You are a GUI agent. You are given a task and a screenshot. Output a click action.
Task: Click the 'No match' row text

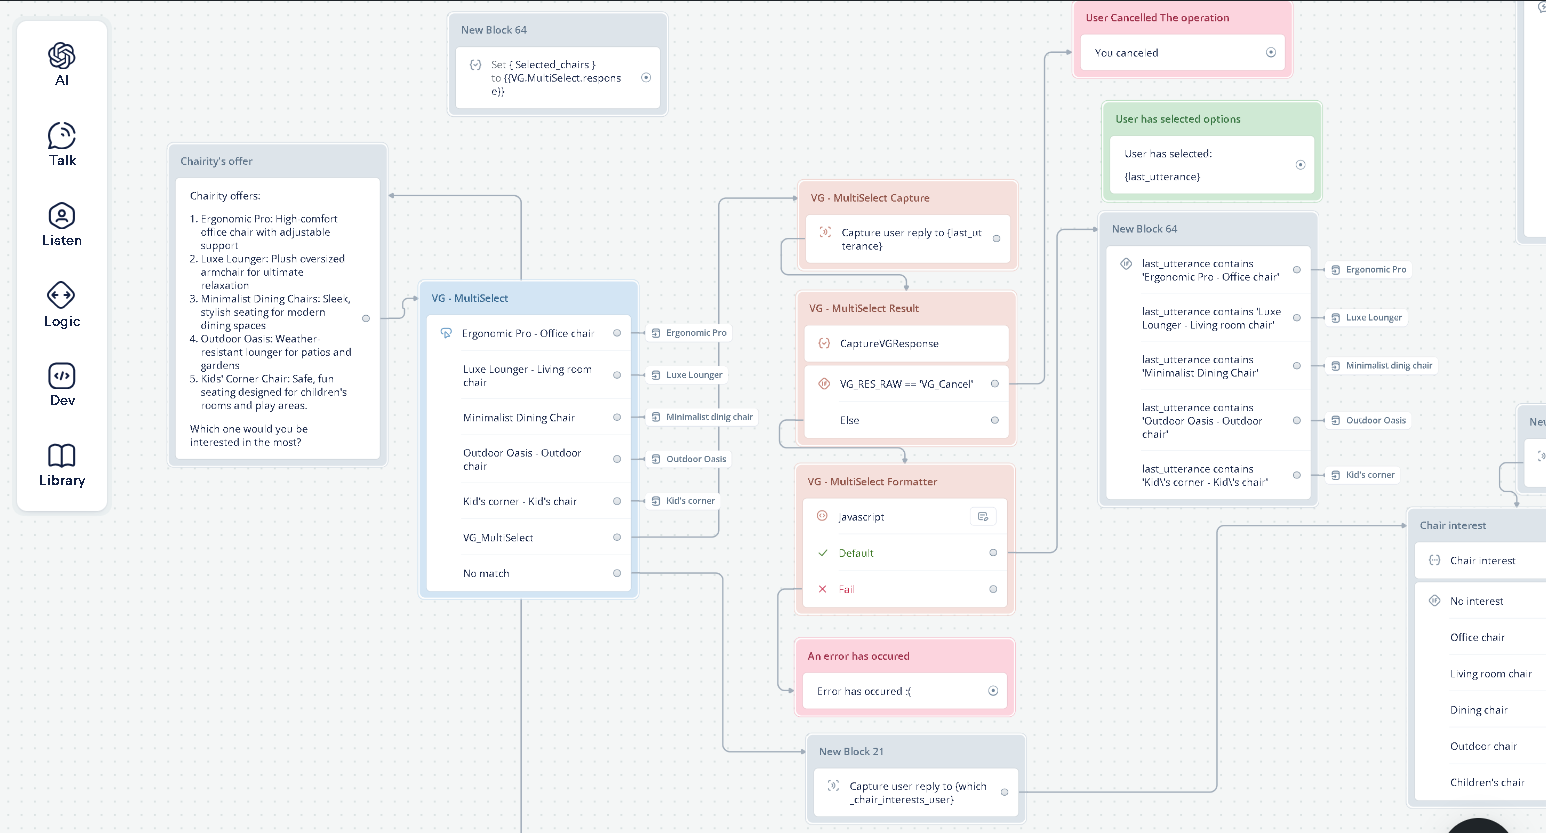click(x=486, y=573)
